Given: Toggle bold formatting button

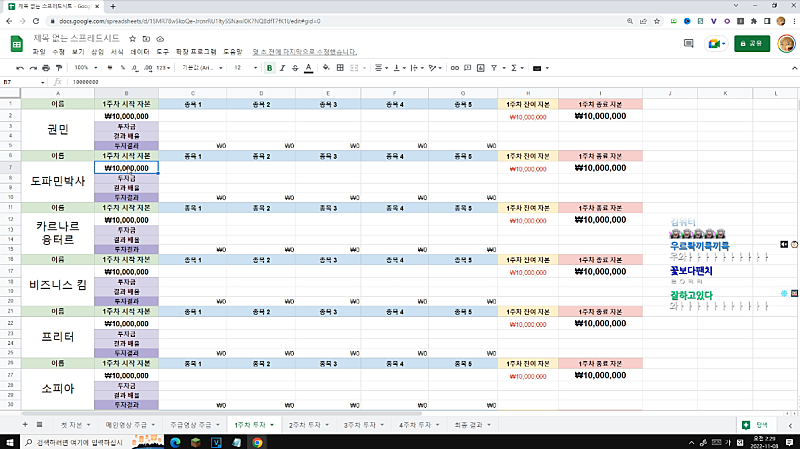Looking at the screenshot, I should [269, 68].
